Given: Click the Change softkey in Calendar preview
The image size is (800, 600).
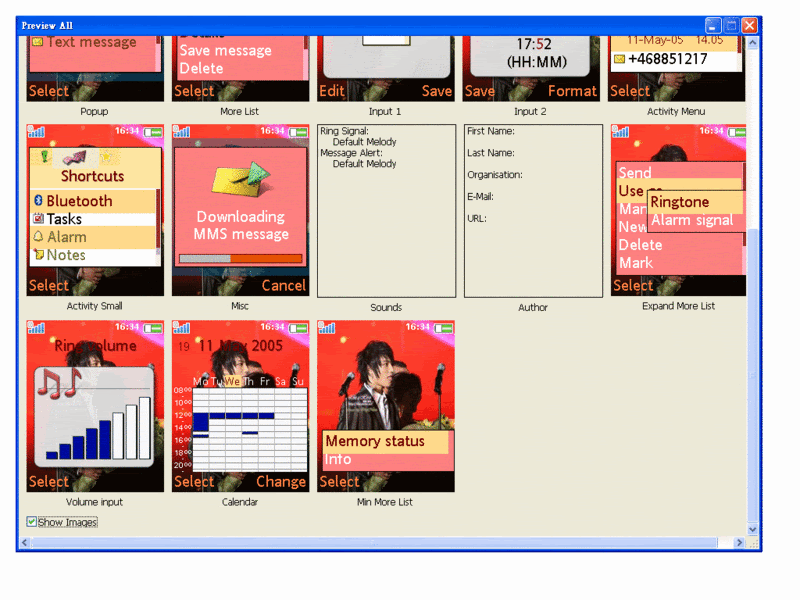Looking at the screenshot, I should point(281,482).
